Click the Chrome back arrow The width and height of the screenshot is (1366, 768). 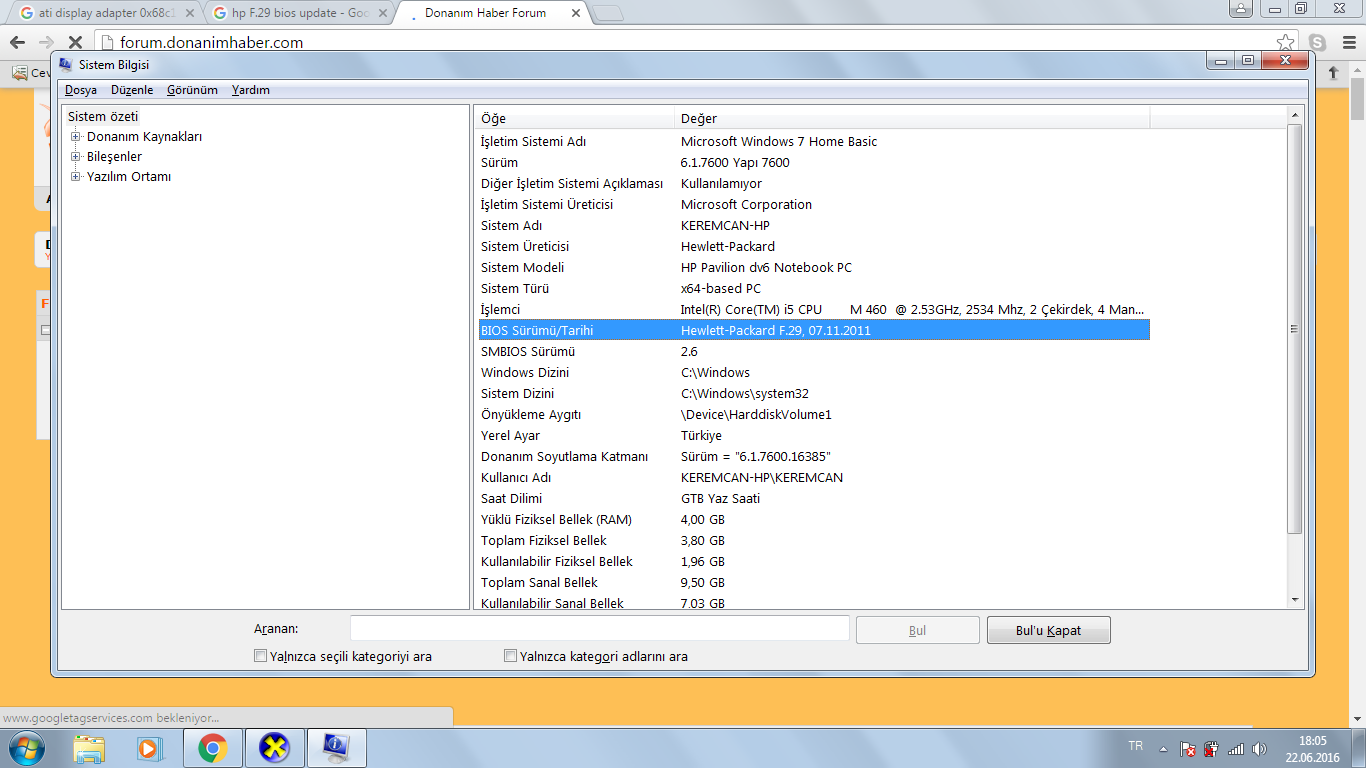(x=17, y=43)
